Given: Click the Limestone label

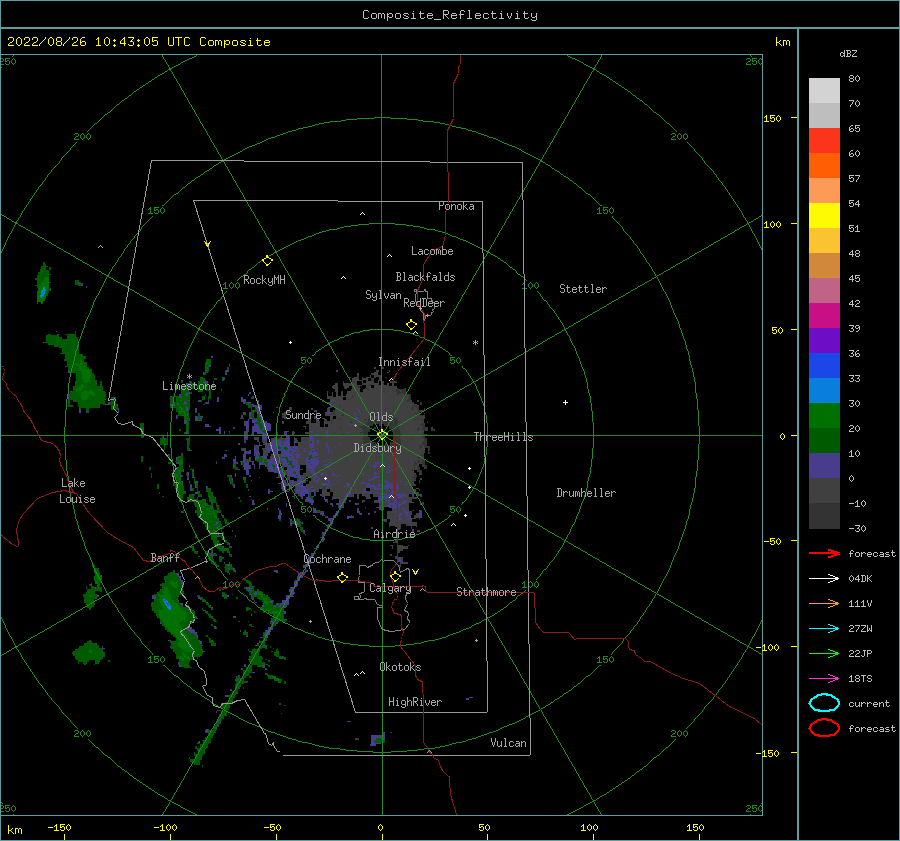Looking at the screenshot, I should [x=189, y=386].
